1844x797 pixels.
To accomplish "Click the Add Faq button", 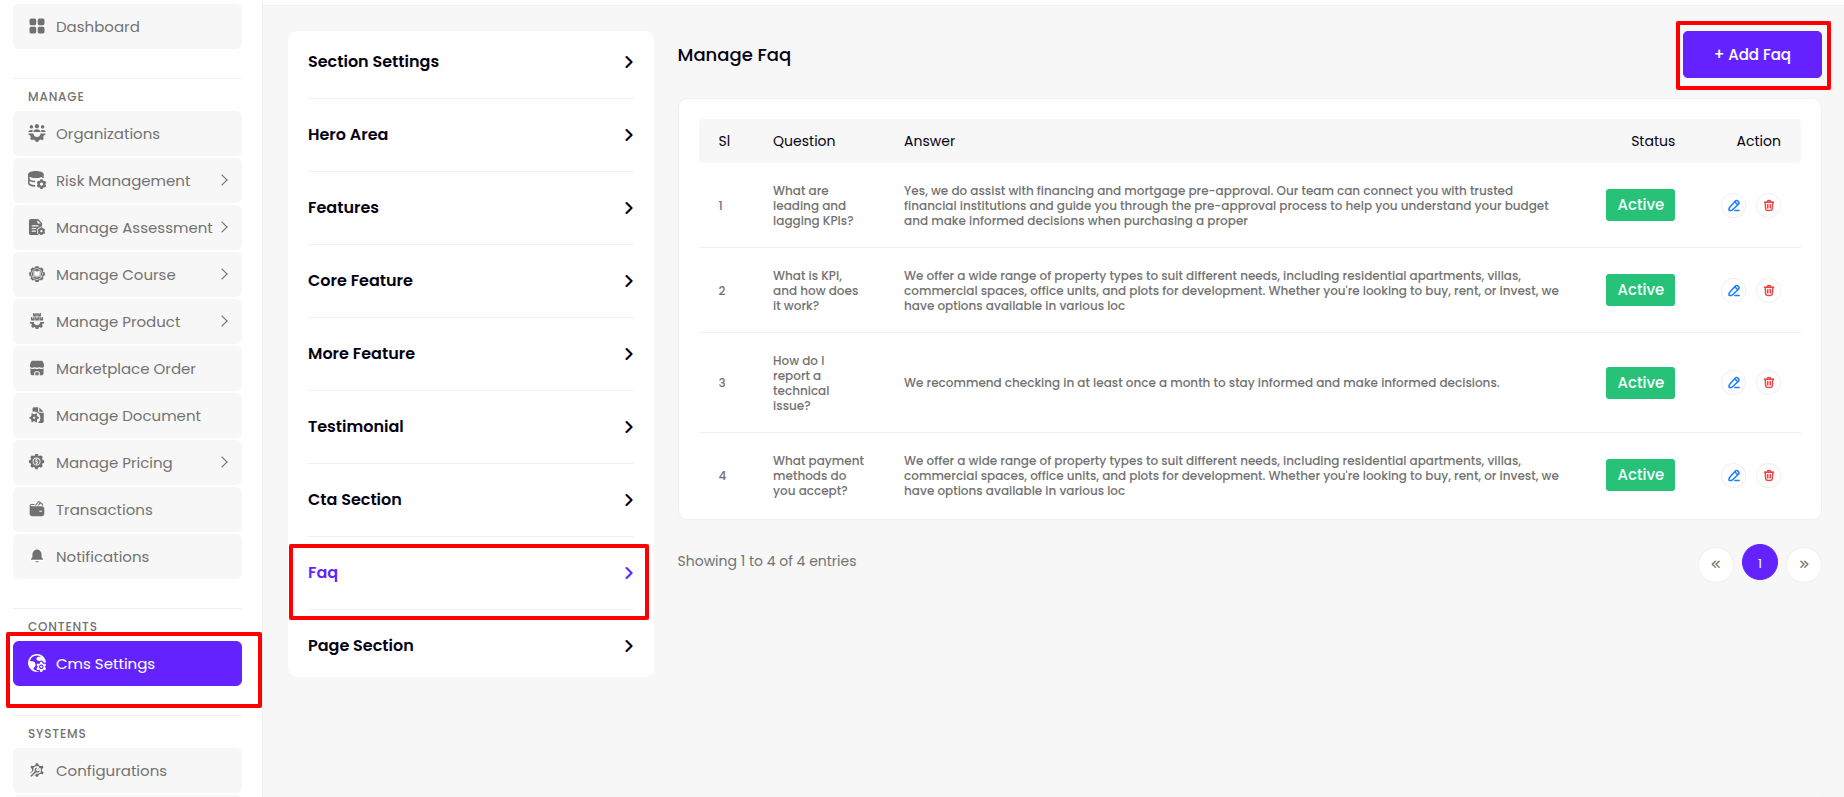I will (1752, 55).
